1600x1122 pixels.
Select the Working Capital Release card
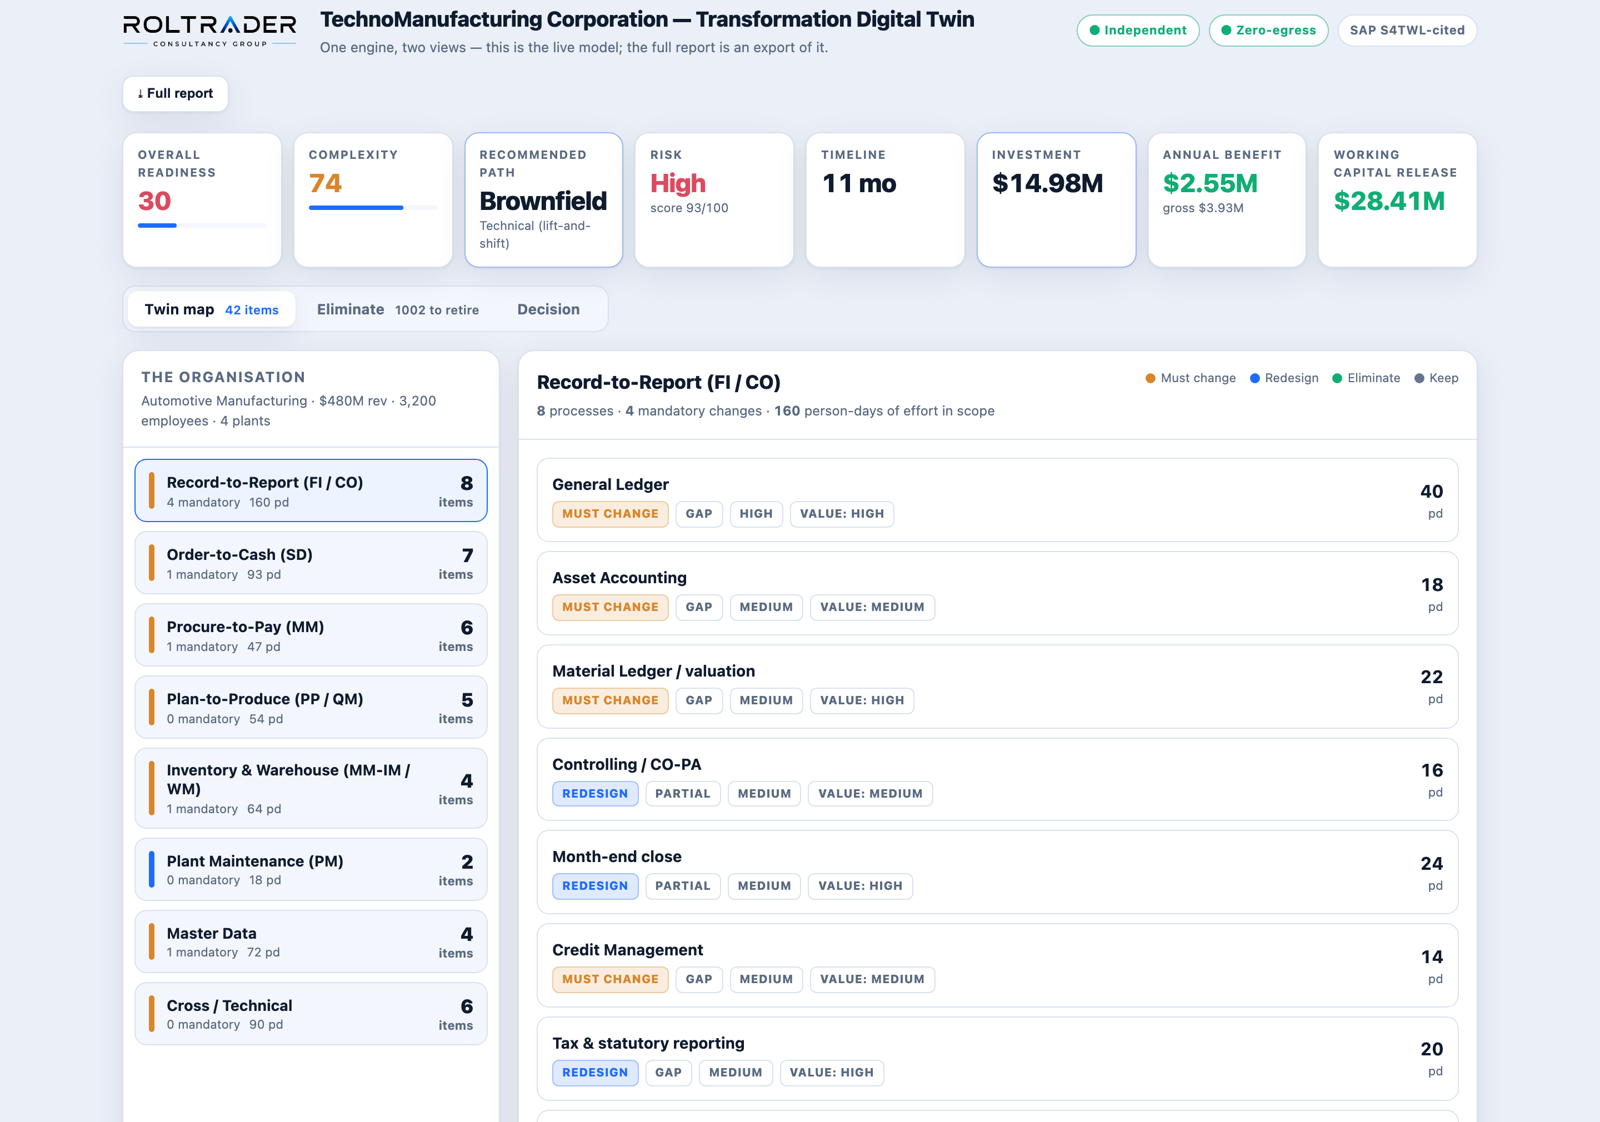[x=1398, y=200]
